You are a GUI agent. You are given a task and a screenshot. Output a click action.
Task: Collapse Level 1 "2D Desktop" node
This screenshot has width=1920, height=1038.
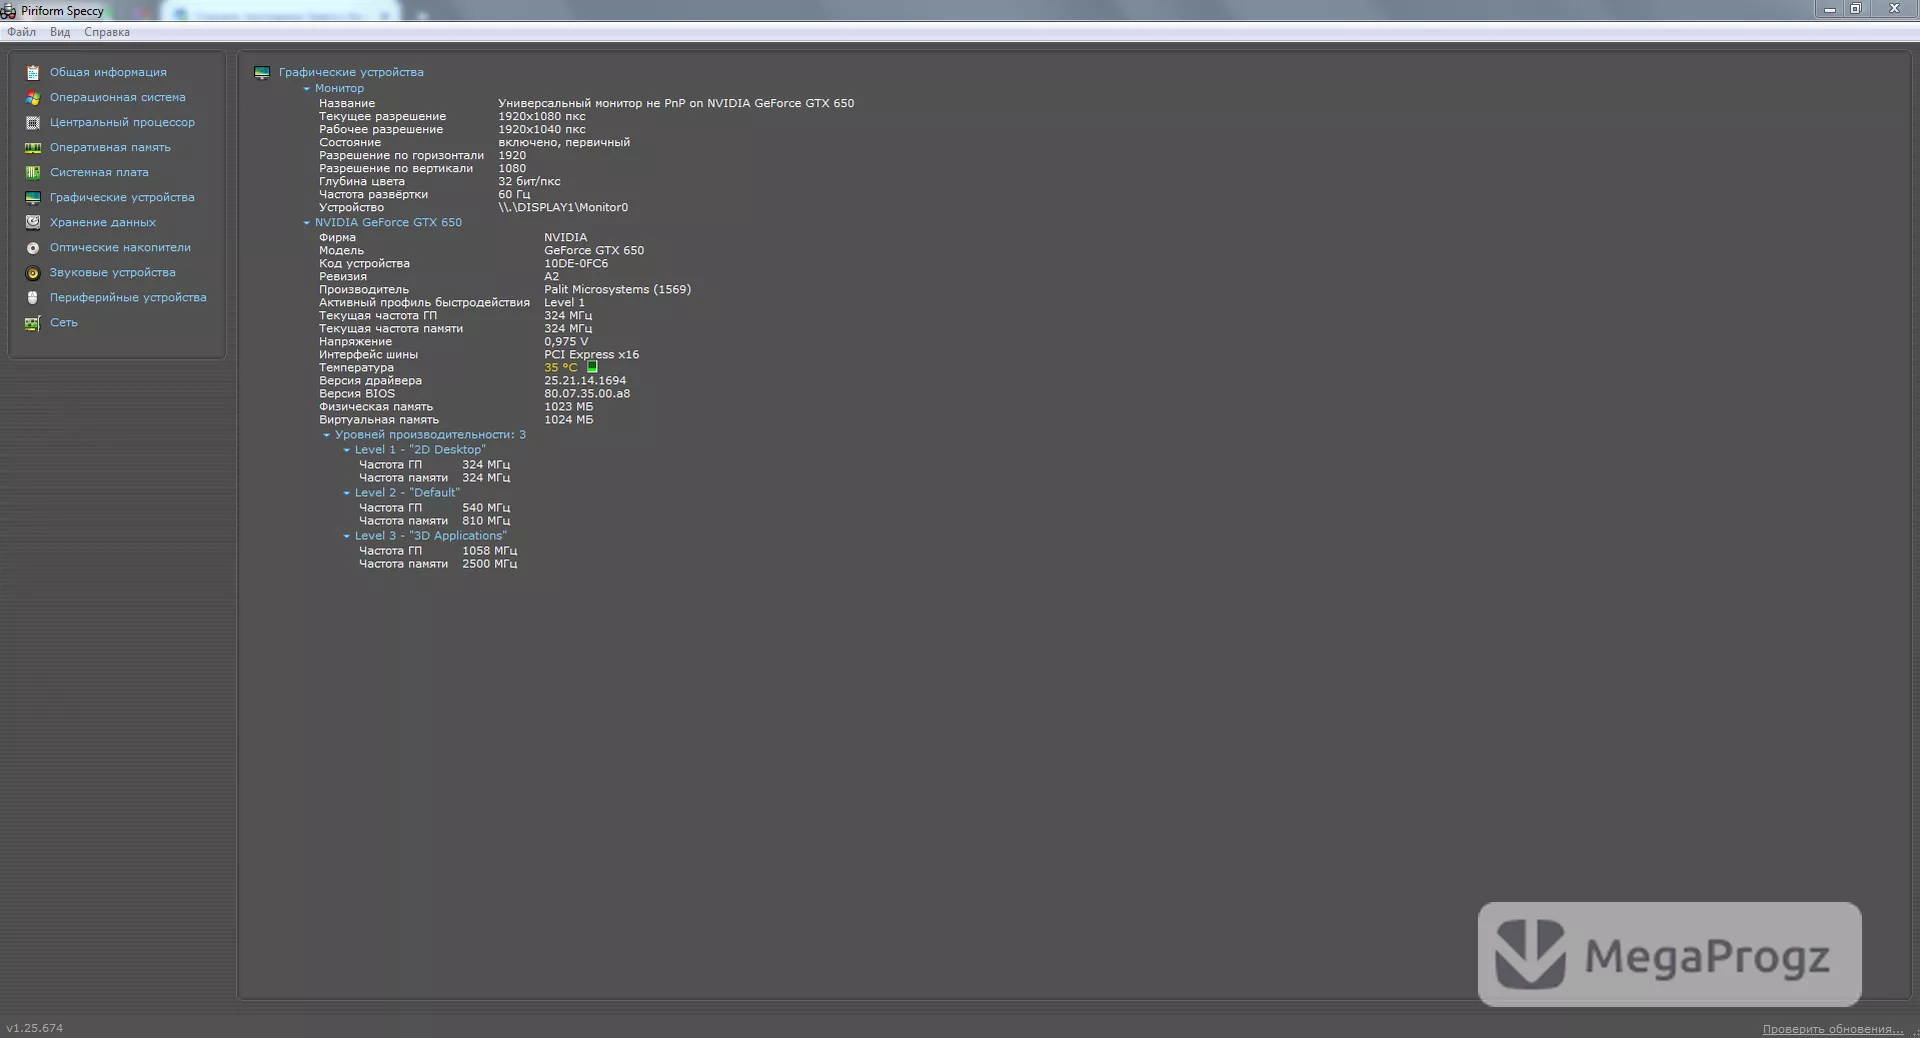click(347, 450)
